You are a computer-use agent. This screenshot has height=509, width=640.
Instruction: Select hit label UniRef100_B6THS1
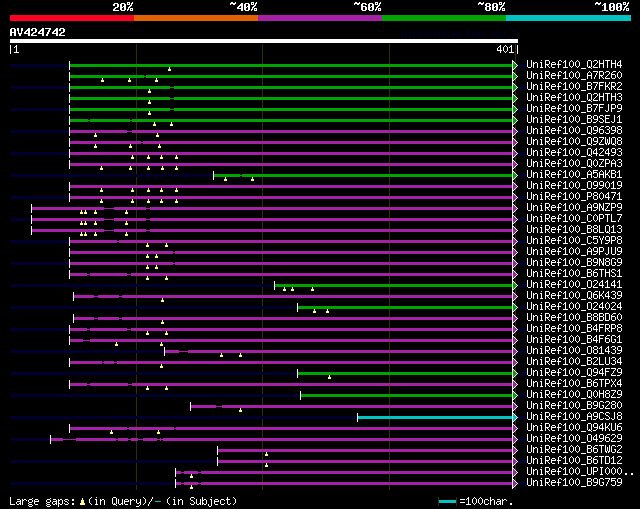pyautogui.click(x=574, y=274)
